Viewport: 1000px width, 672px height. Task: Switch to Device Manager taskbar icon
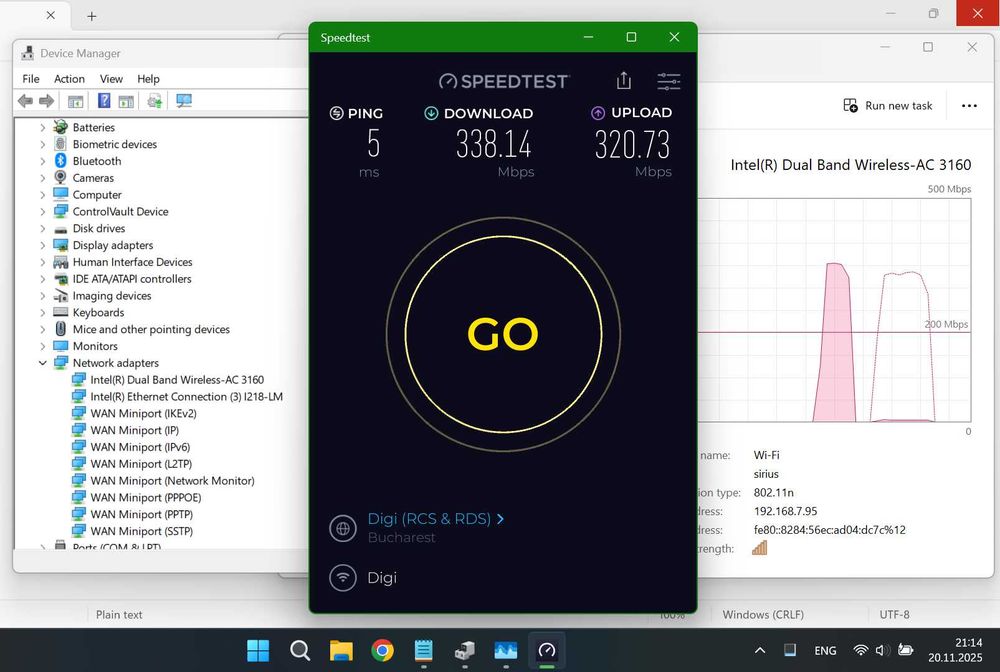465,650
